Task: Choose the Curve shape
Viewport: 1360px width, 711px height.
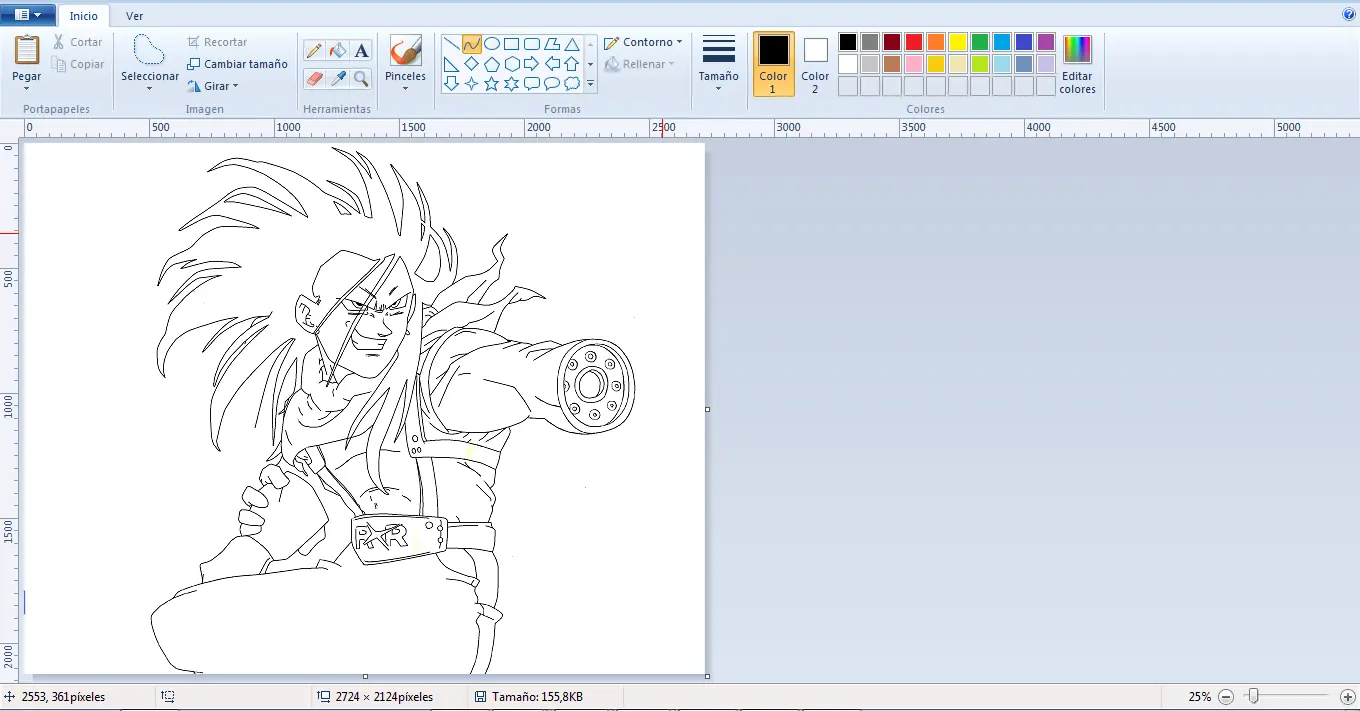Action: click(472, 44)
